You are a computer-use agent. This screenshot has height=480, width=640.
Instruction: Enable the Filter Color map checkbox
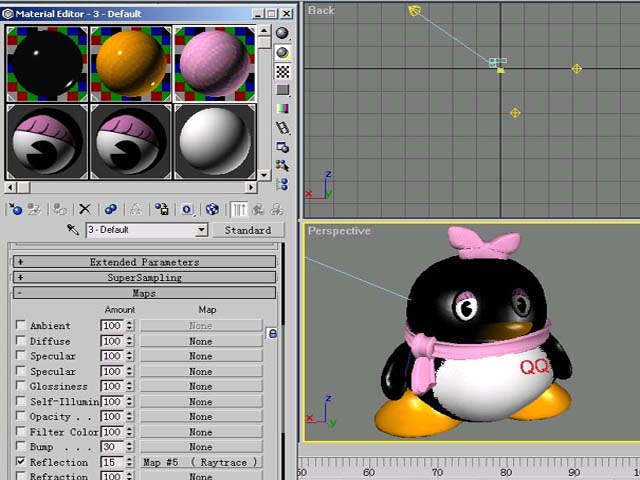click(20, 431)
